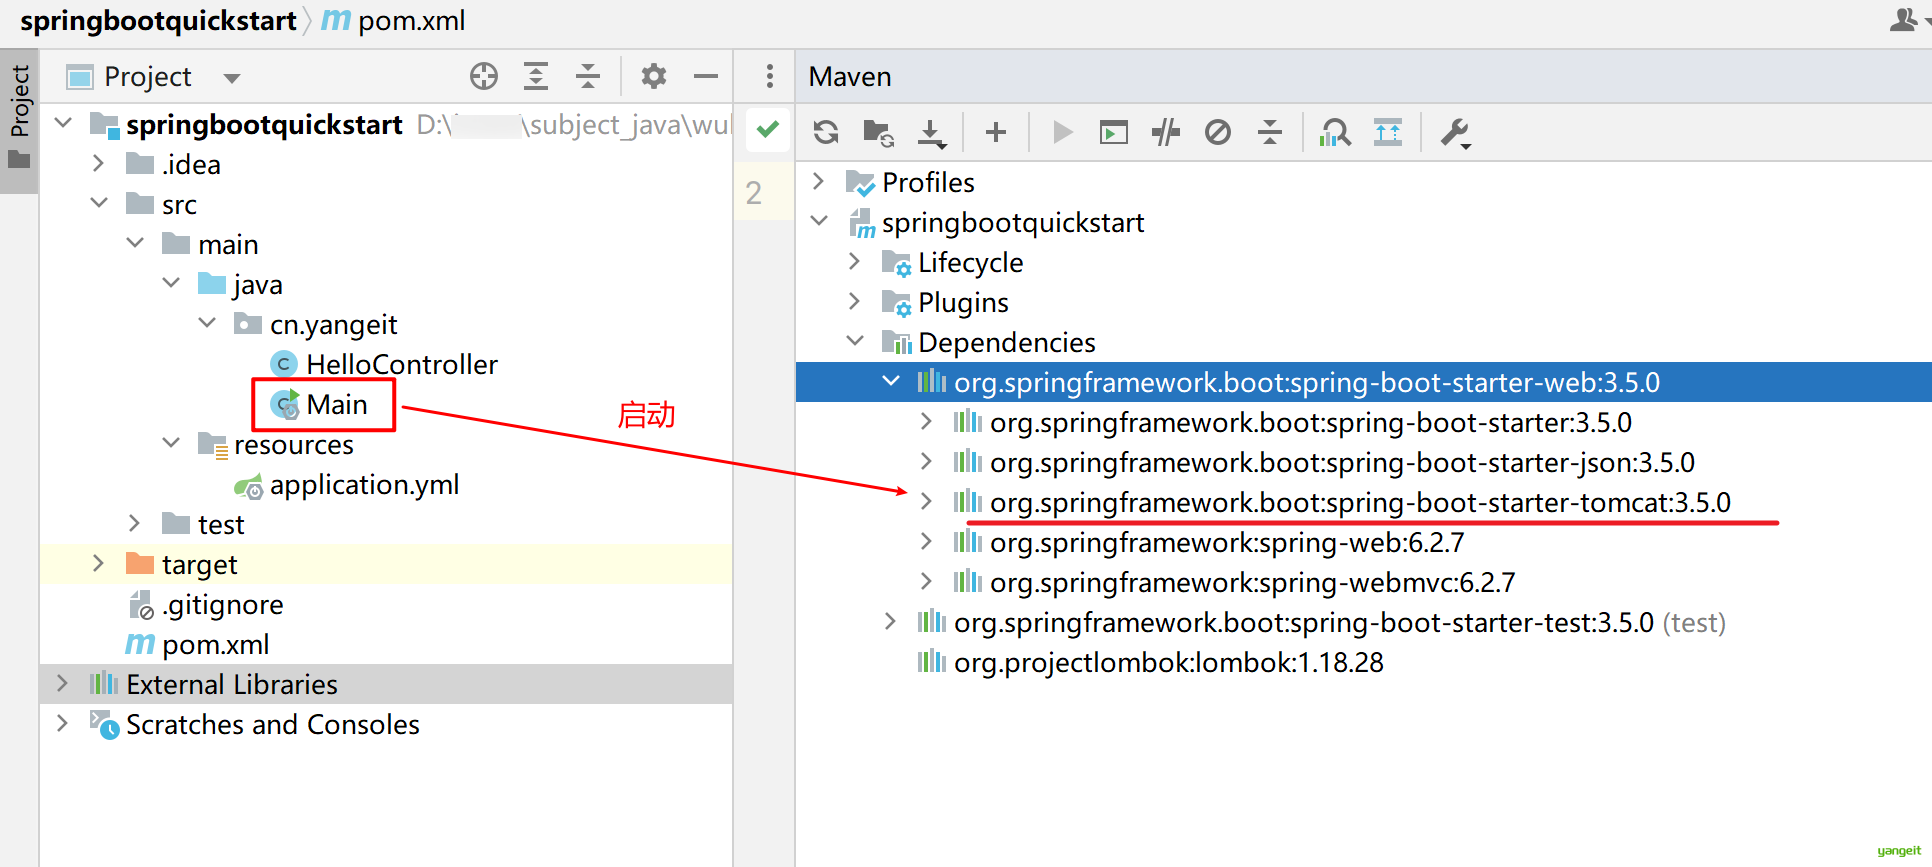Click the user account icon top right

1904,19
